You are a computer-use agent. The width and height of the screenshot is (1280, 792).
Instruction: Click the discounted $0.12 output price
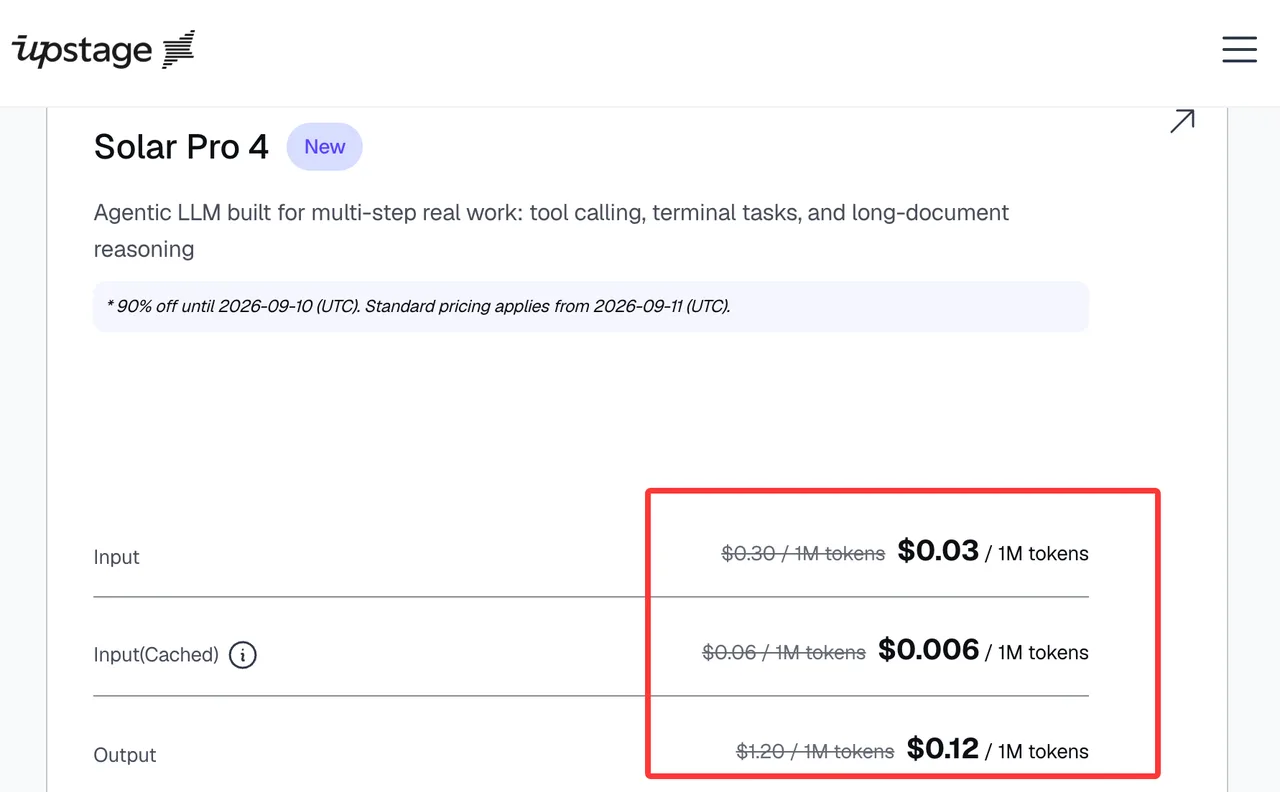tap(943, 749)
